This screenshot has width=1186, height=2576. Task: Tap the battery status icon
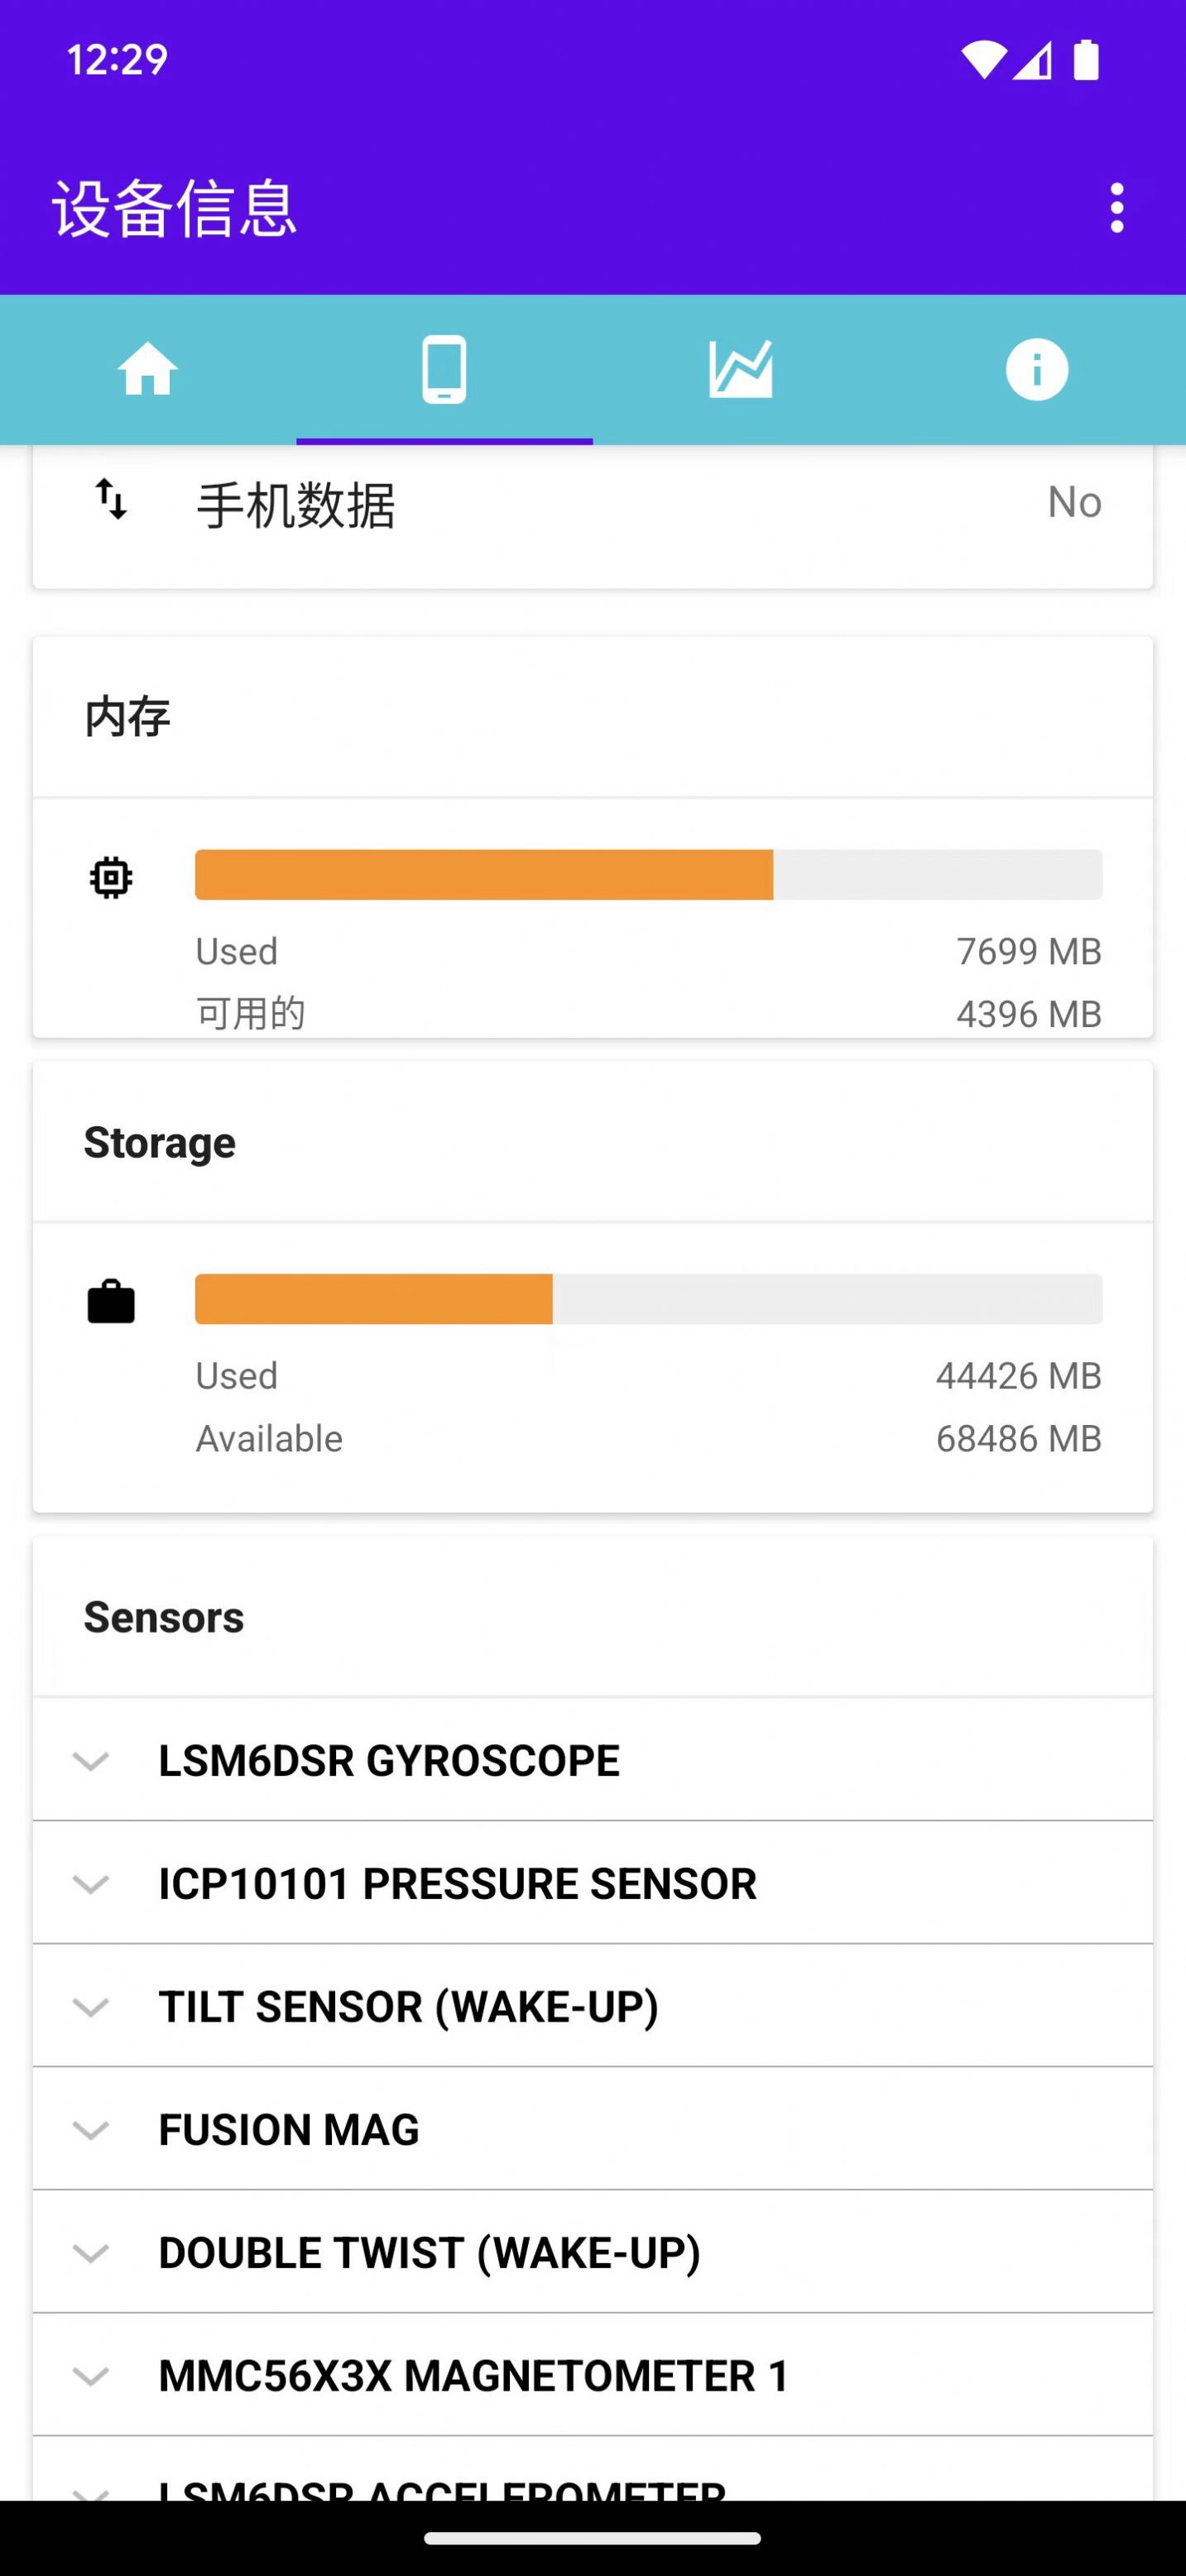pyautogui.click(x=1086, y=60)
